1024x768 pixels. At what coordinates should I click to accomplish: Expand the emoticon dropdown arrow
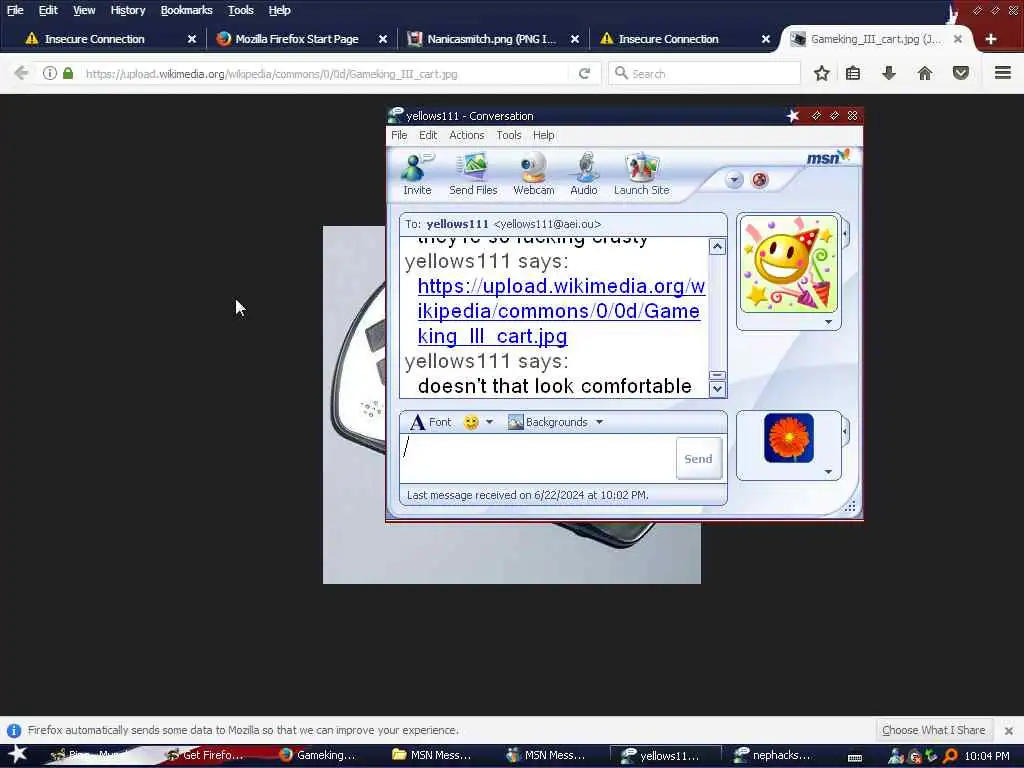[489, 423]
